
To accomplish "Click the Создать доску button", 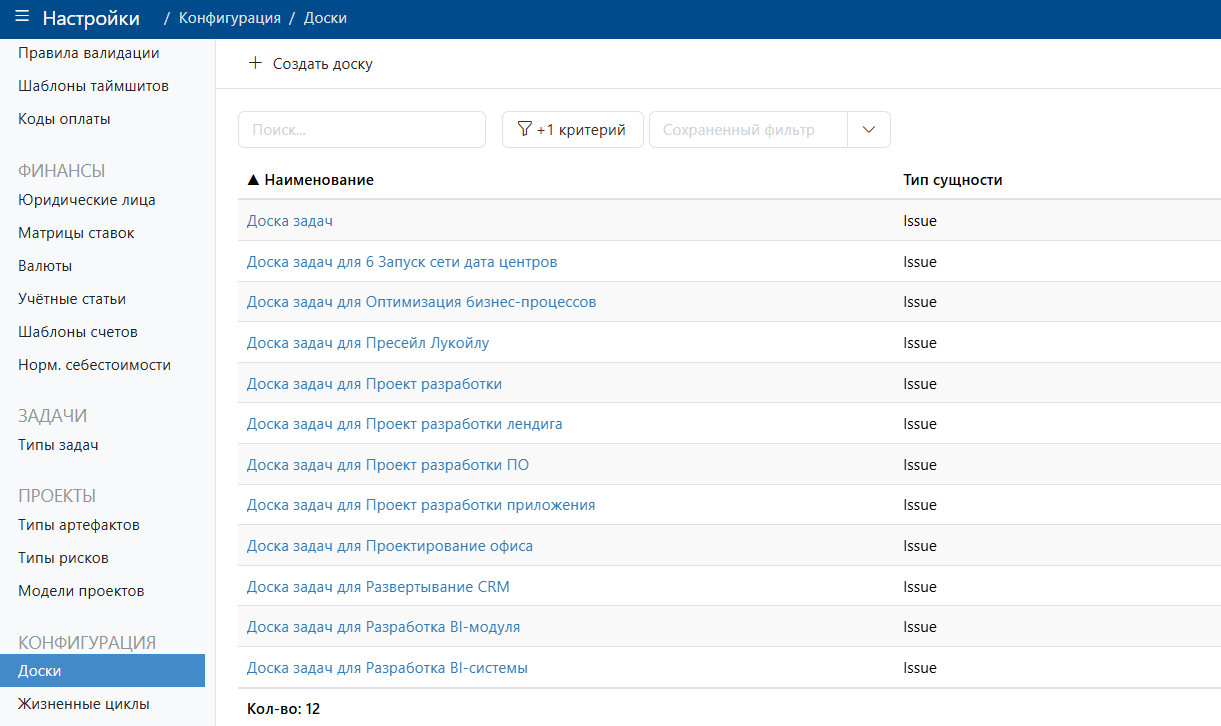I will (310, 63).
